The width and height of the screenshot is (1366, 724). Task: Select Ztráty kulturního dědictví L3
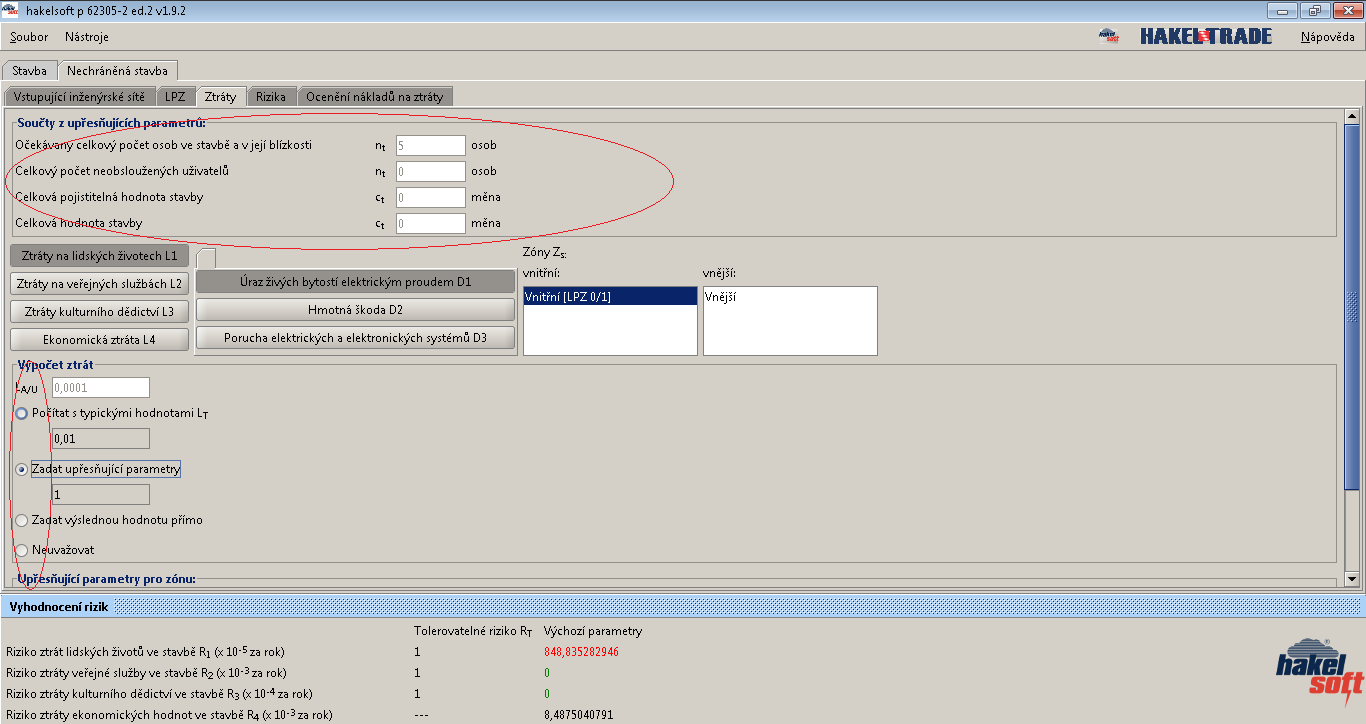pos(99,312)
